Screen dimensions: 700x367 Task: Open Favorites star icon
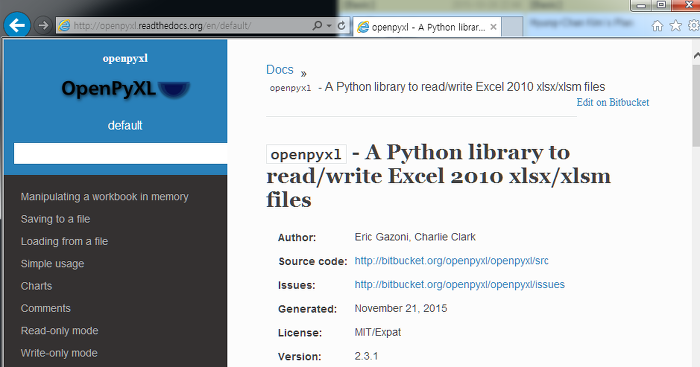675,26
